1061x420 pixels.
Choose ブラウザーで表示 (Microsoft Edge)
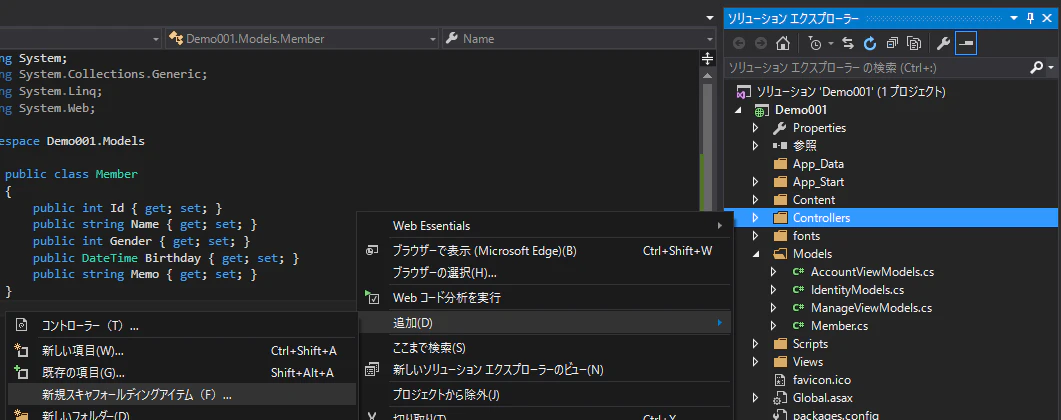pos(545,251)
